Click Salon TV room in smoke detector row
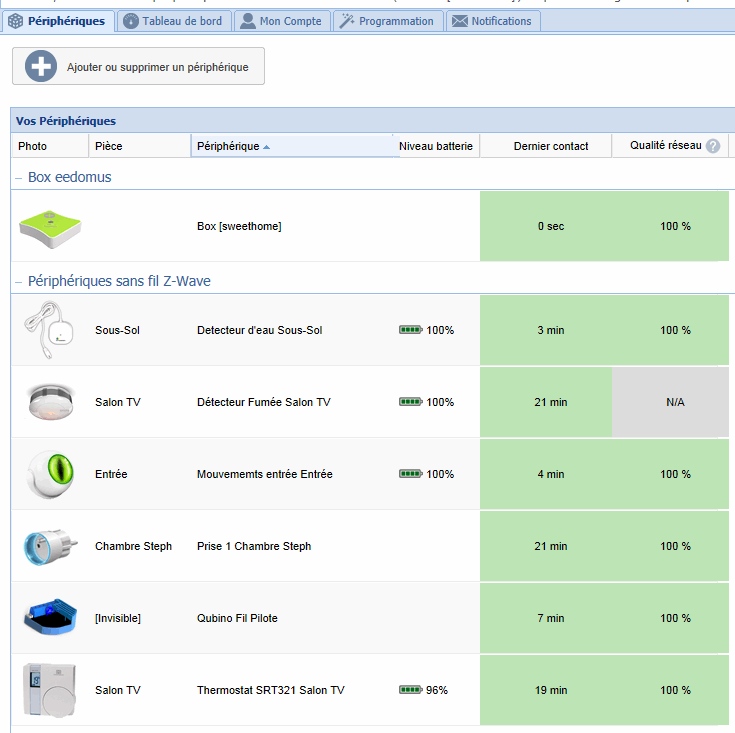Image resolution: width=735 pixels, height=733 pixels. (118, 402)
